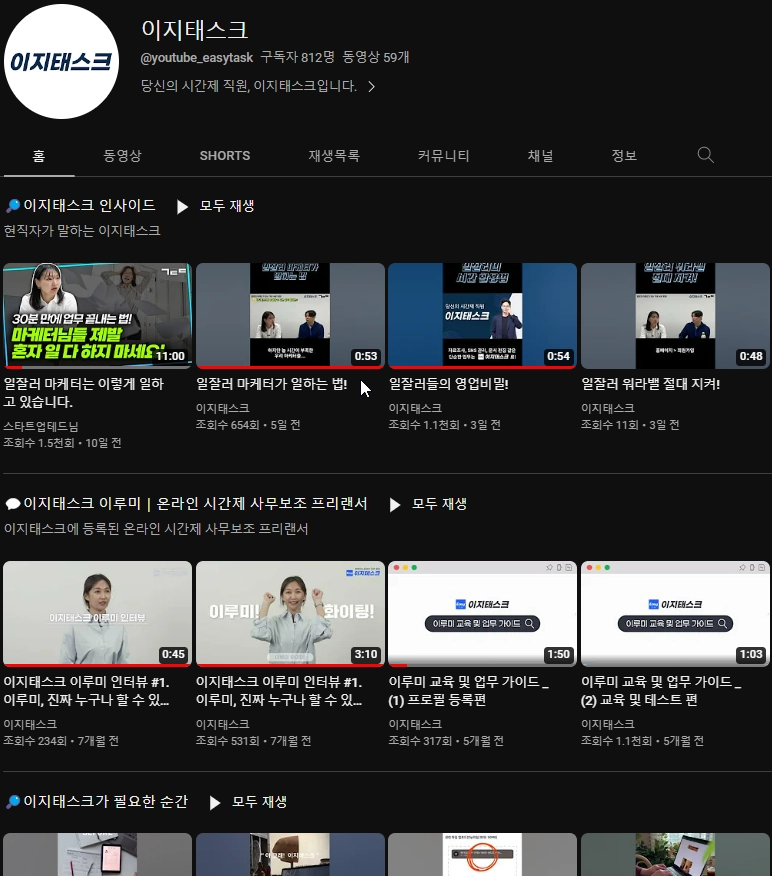Click the 조회수 11회 • 3일 전 text

click(630, 425)
